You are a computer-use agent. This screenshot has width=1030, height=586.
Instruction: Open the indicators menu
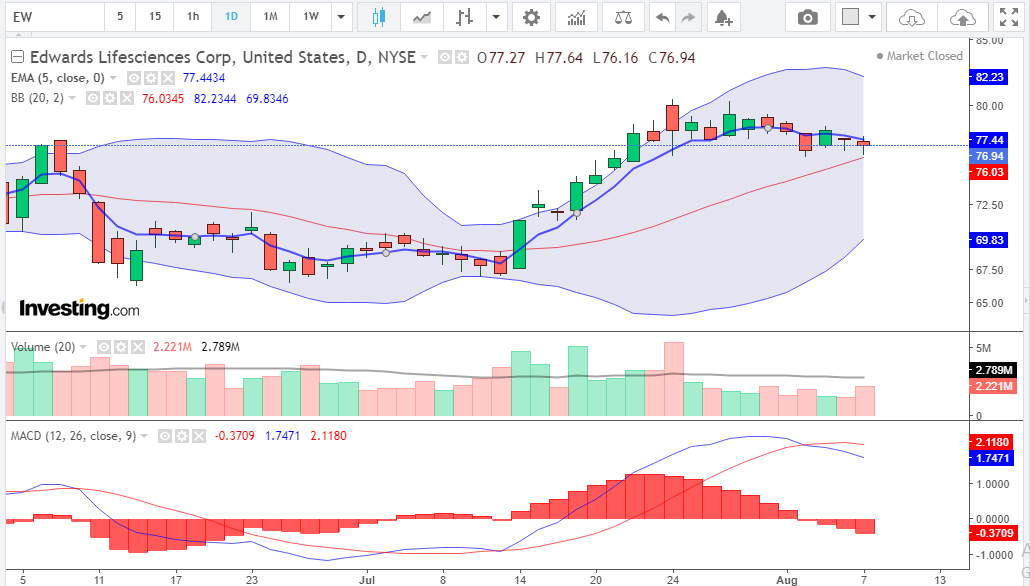point(576,17)
